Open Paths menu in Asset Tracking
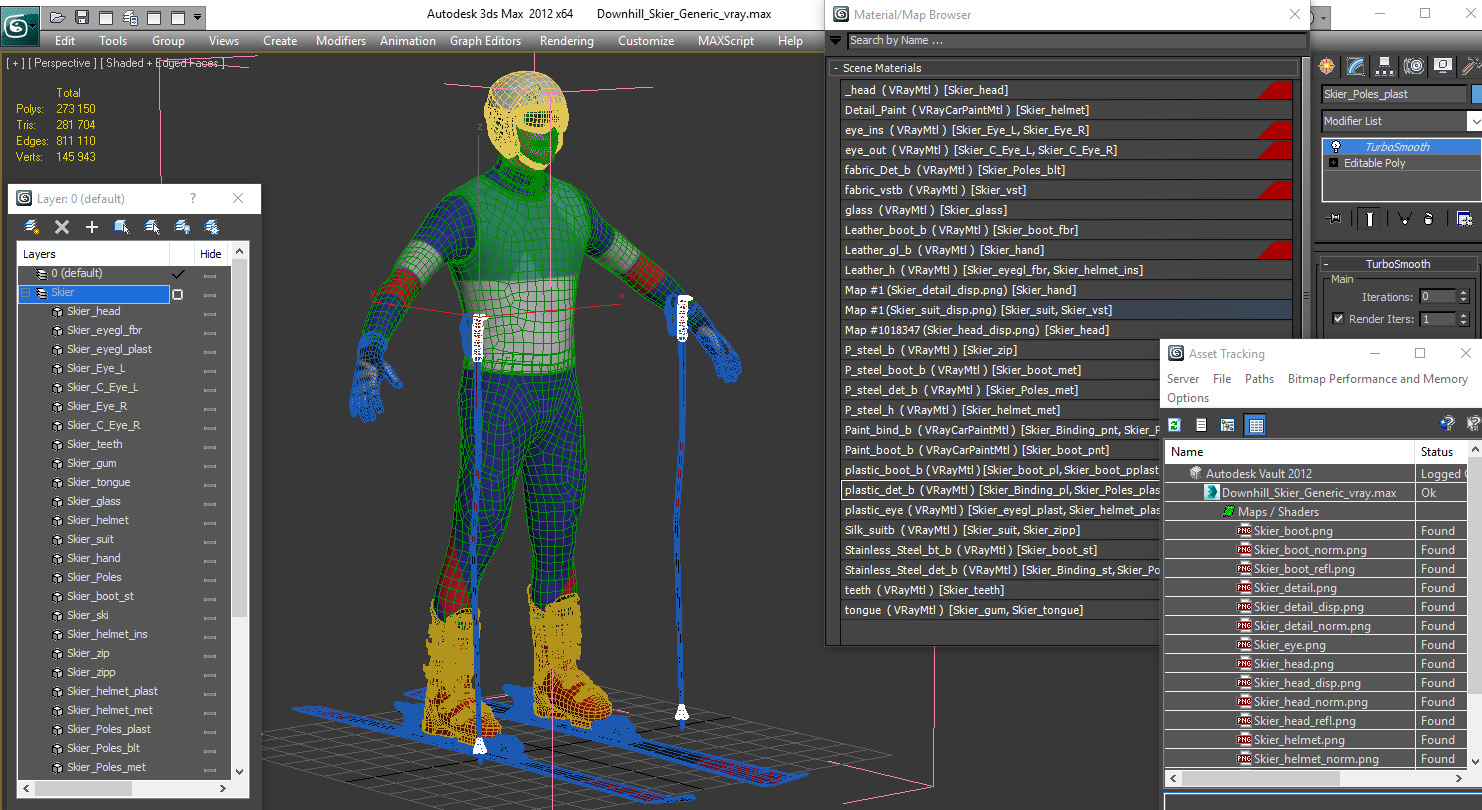 1259,379
